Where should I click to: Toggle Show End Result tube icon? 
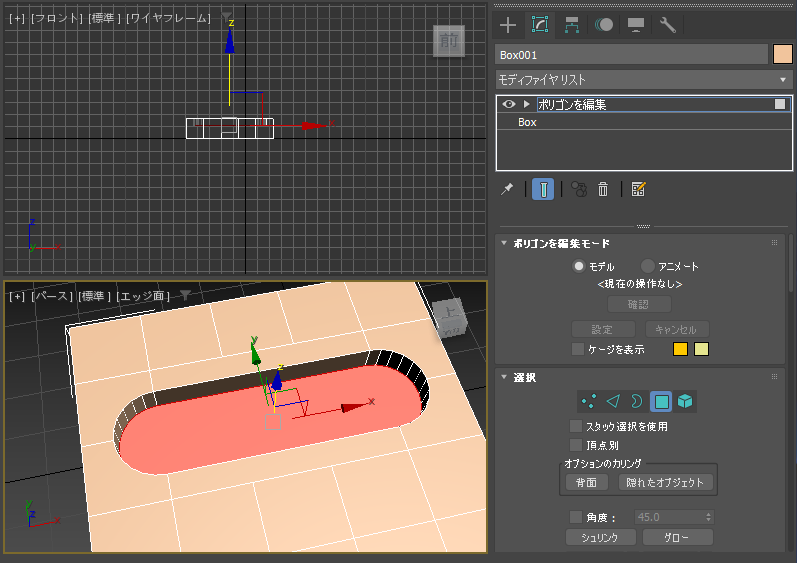pos(543,190)
